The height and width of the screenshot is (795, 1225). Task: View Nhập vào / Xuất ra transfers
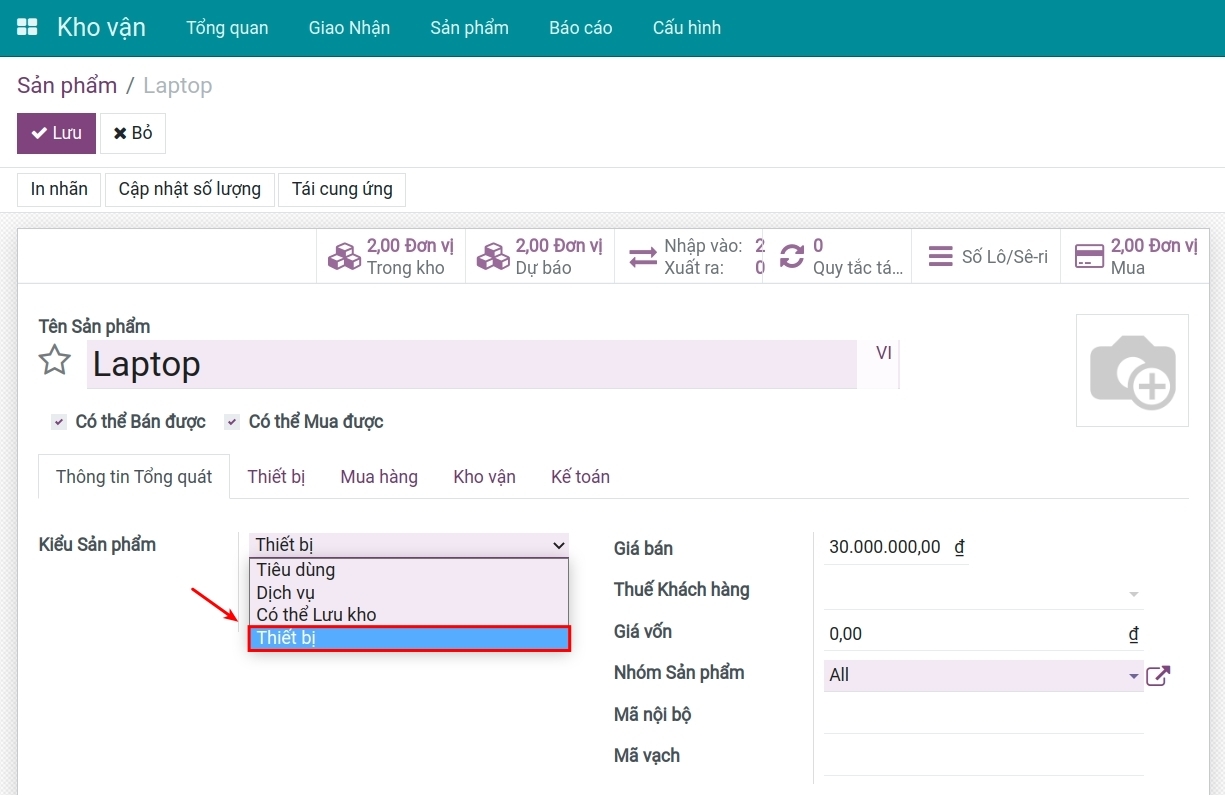pos(690,257)
